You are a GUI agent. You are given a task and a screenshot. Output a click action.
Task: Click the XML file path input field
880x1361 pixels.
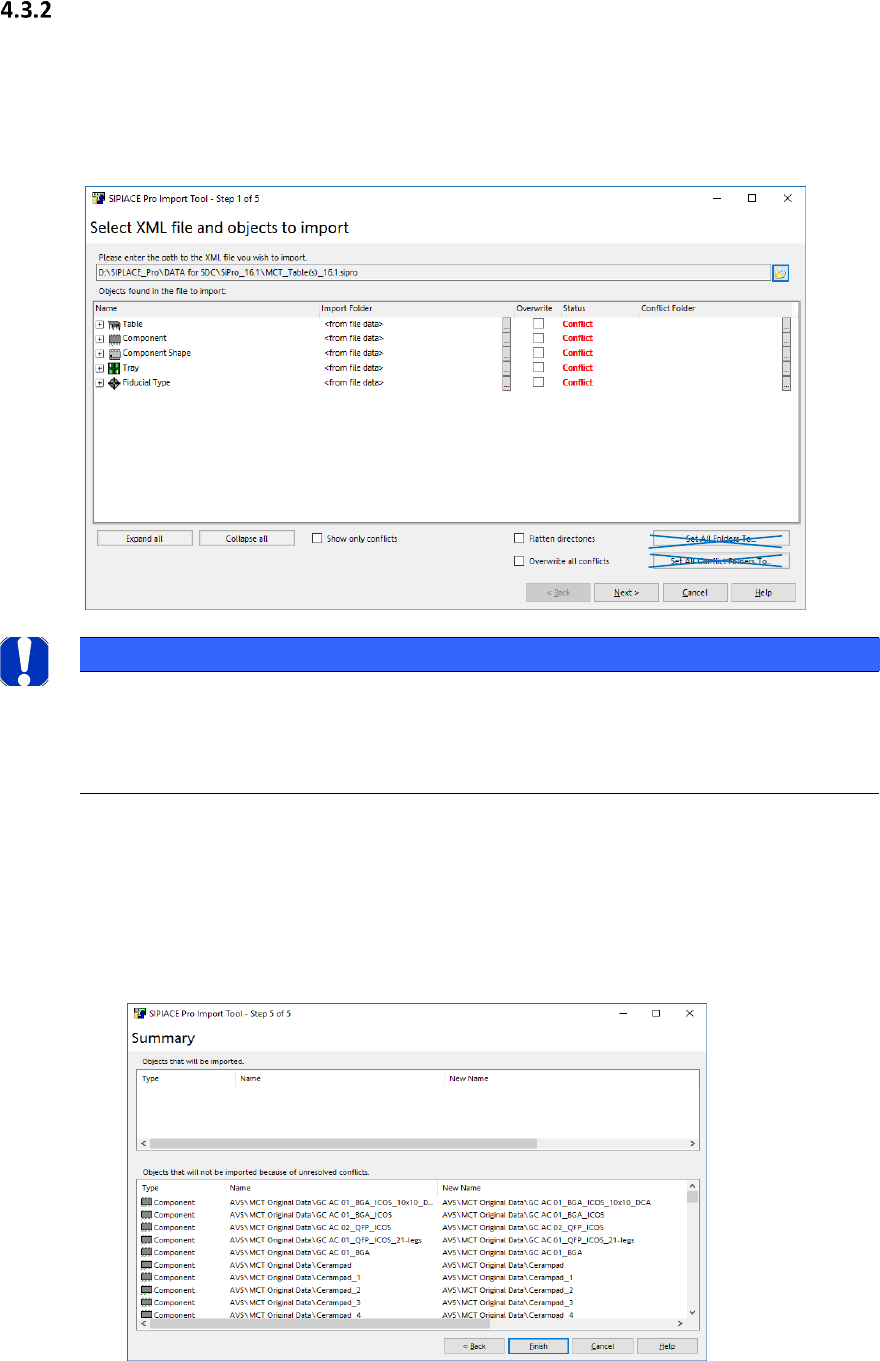click(431, 272)
